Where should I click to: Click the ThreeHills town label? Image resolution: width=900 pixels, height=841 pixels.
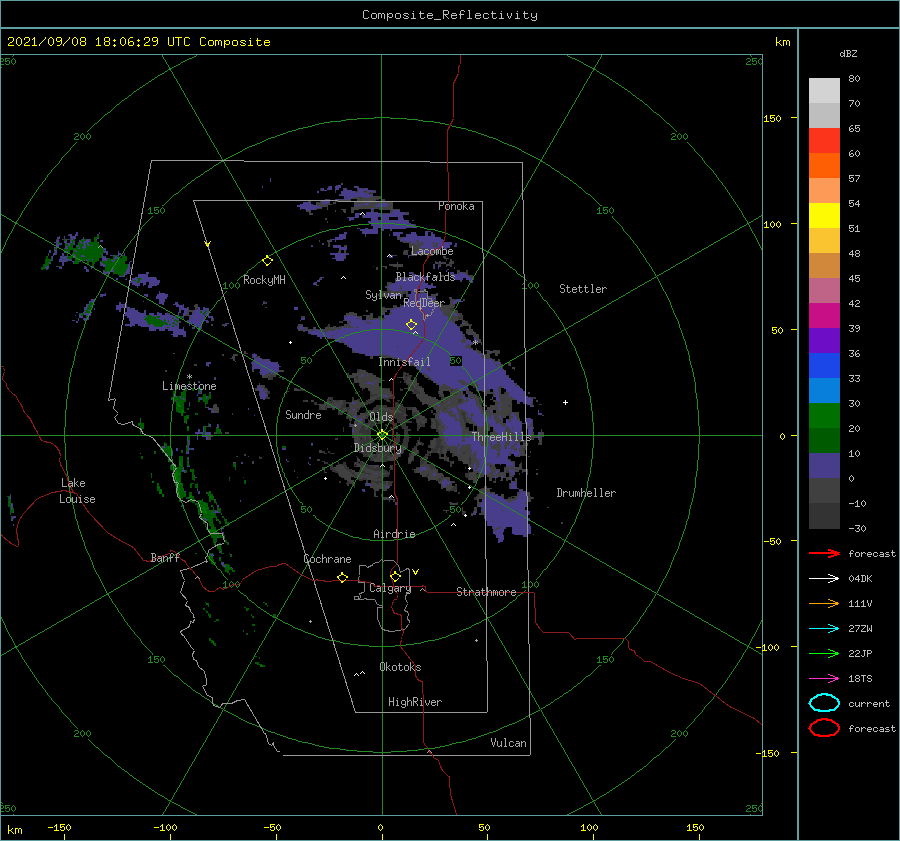pyautogui.click(x=502, y=437)
